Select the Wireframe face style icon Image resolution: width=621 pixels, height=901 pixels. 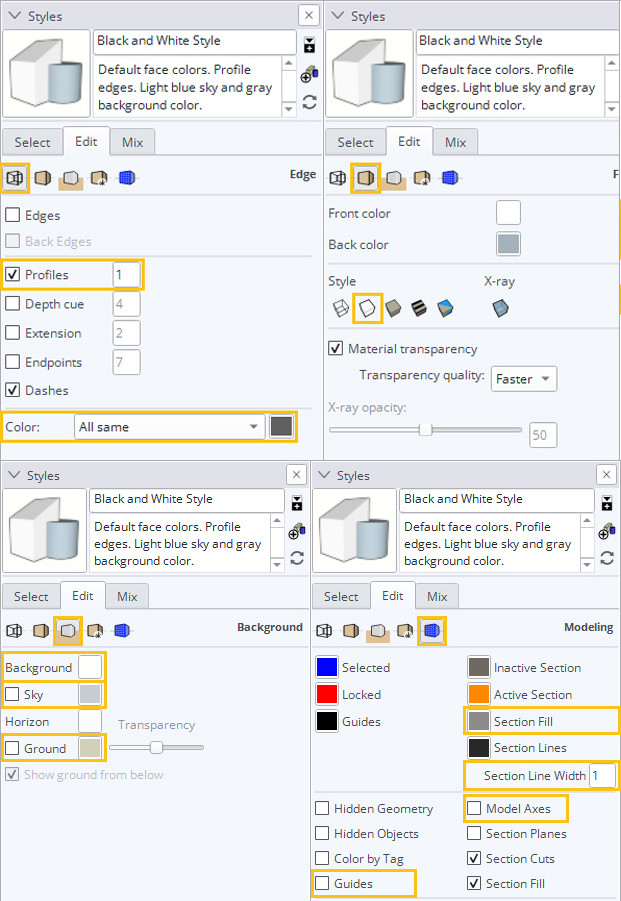pos(340,309)
